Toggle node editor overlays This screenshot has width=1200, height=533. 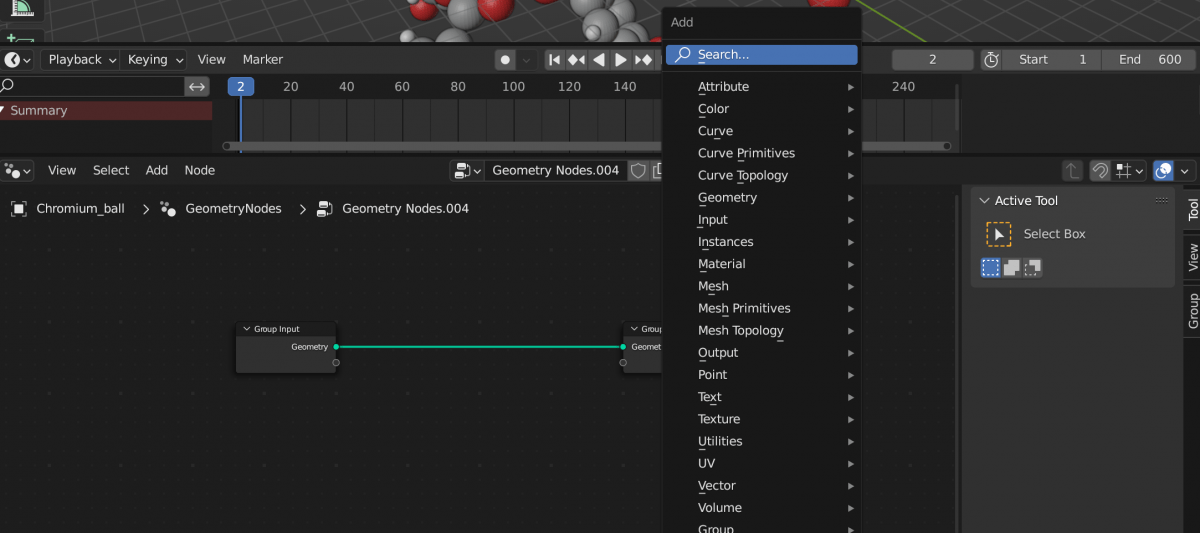point(1163,171)
